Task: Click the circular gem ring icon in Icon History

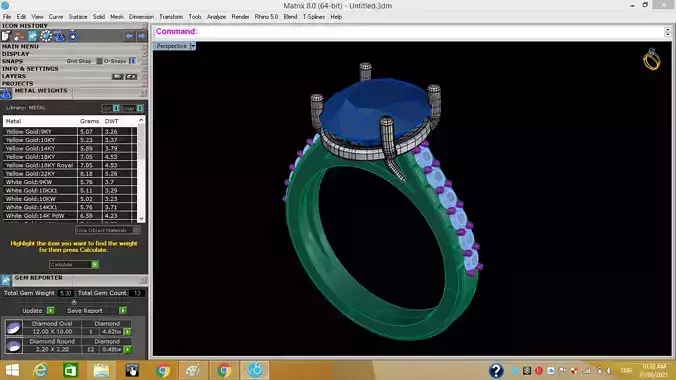Action: [46, 36]
